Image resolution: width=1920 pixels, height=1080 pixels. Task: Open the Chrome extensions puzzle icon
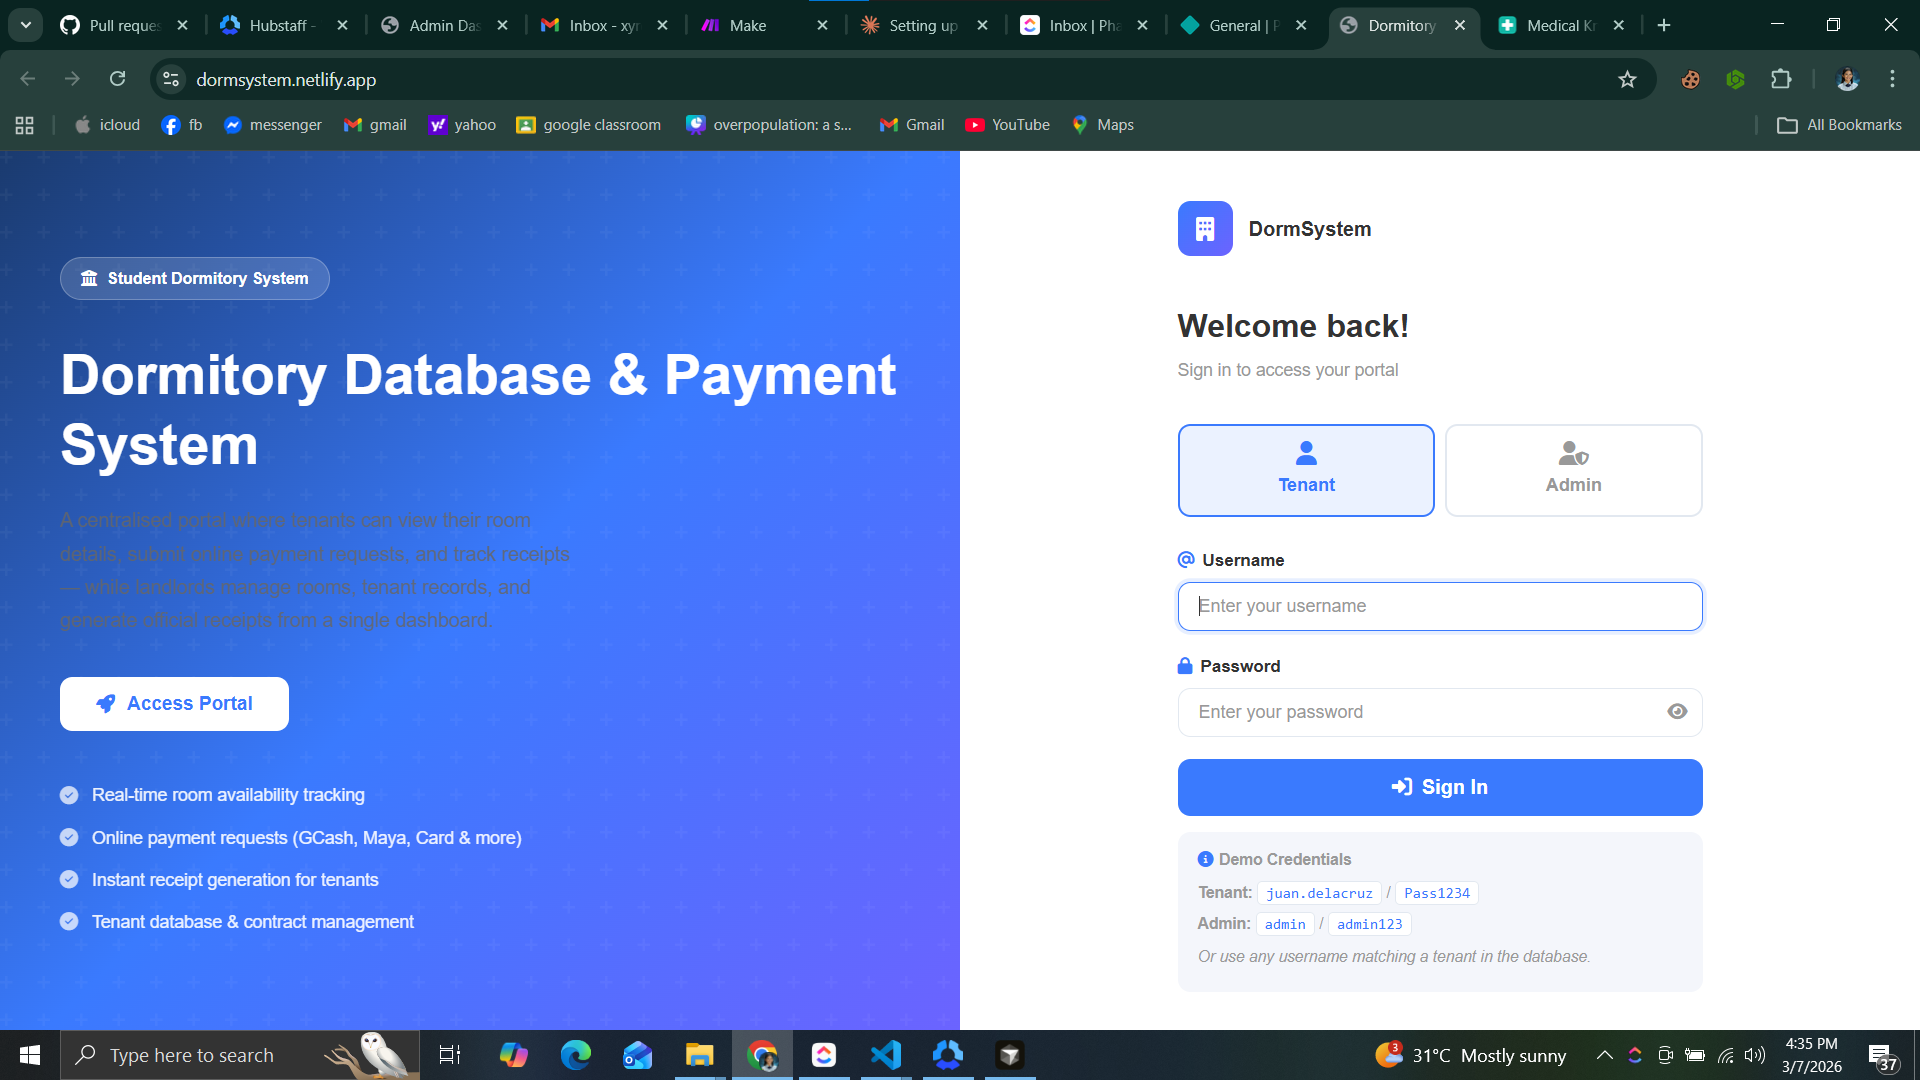pos(1781,79)
